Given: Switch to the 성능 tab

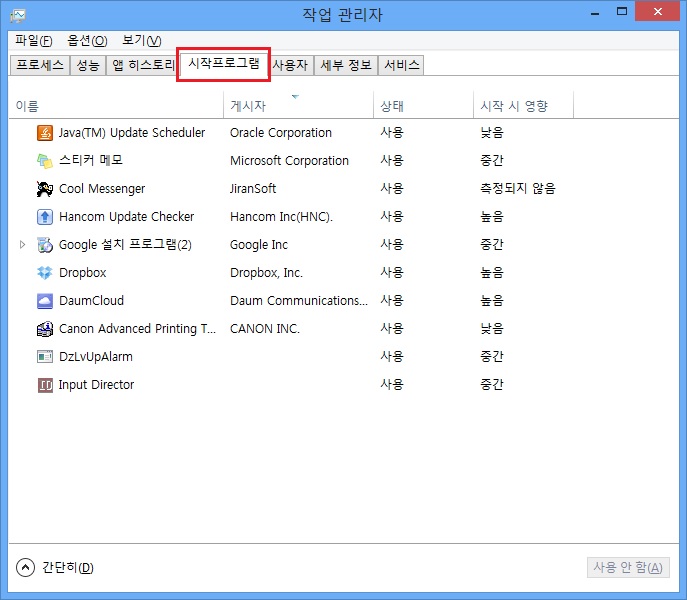Looking at the screenshot, I should 88,65.
